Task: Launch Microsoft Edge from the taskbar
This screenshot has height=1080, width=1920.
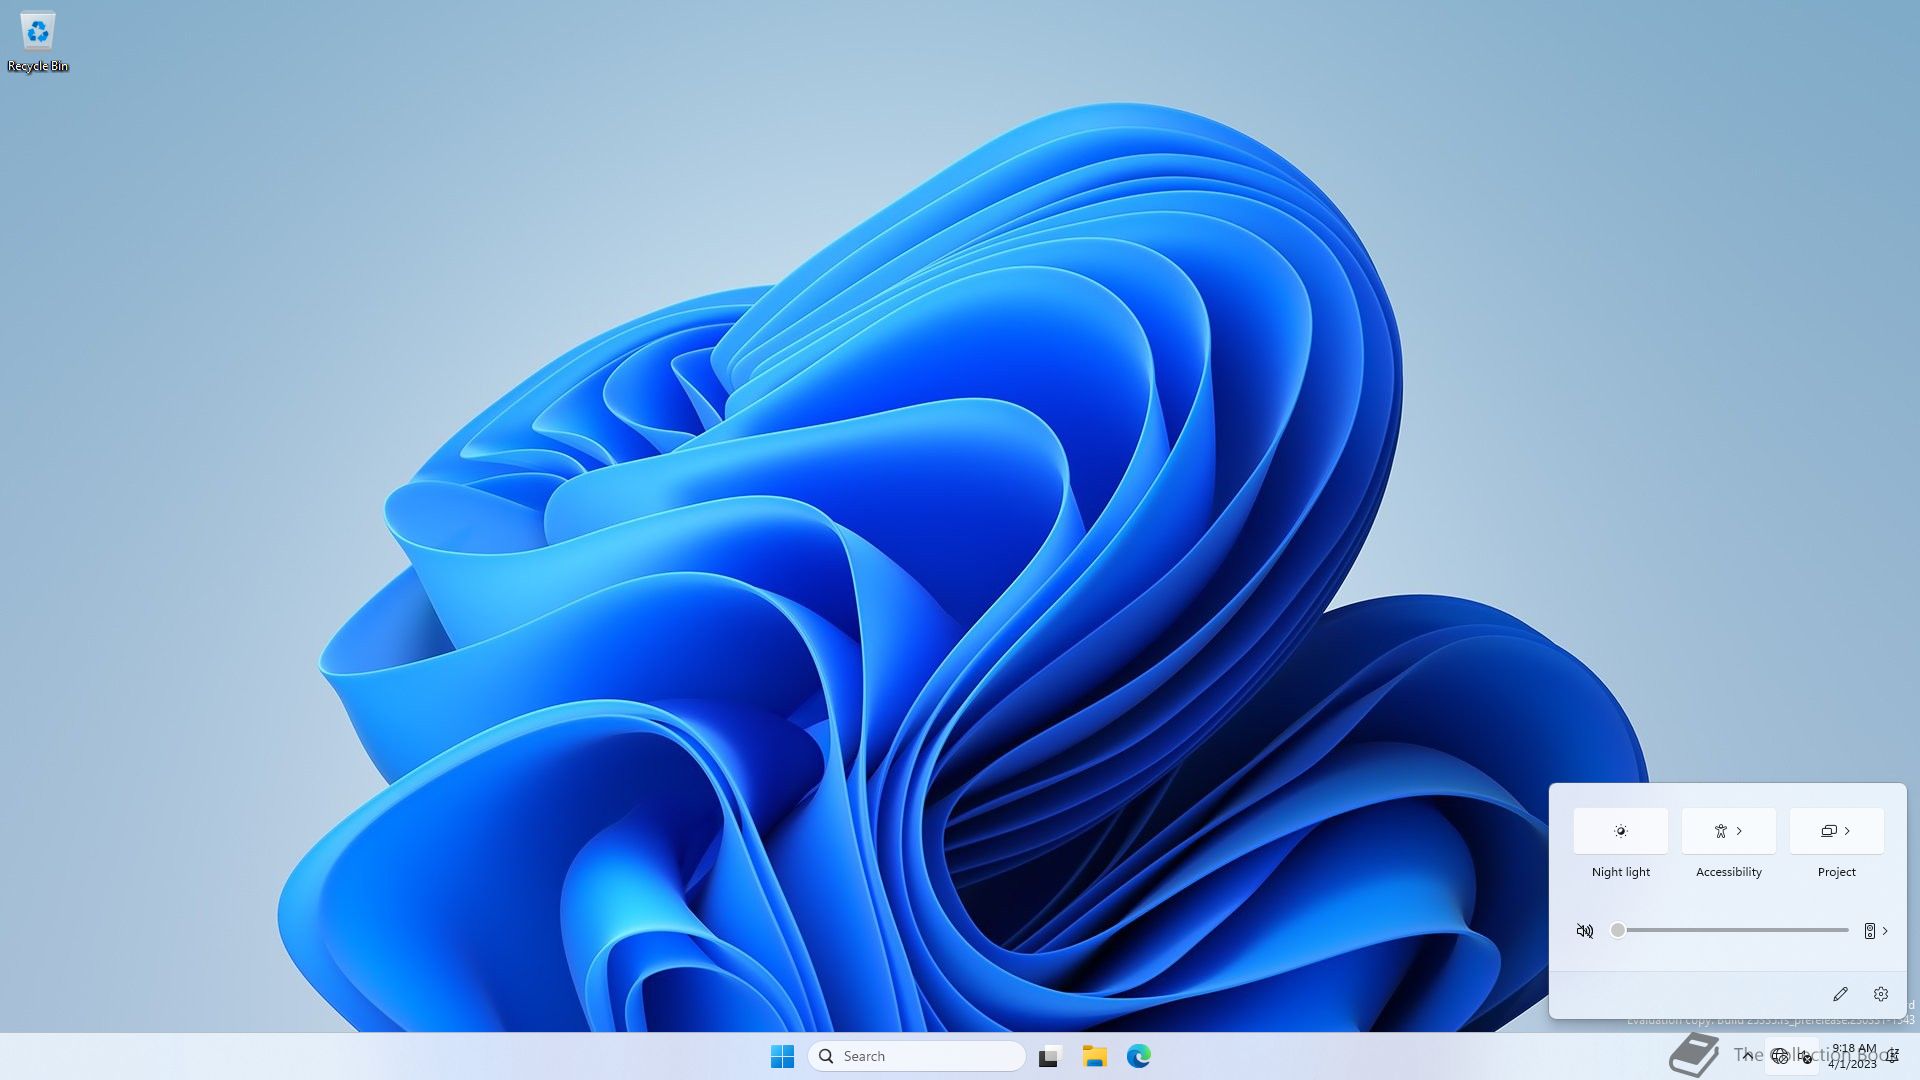Action: pyautogui.click(x=1138, y=1056)
